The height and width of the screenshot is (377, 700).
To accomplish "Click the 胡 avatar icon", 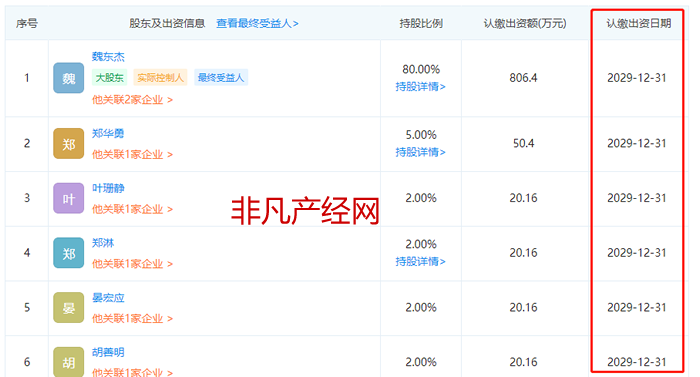I will (x=68, y=362).
